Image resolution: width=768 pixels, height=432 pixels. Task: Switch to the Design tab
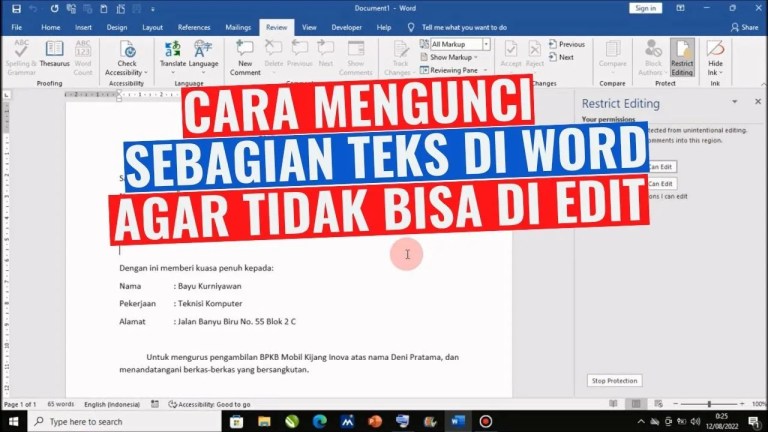(117, 27)
